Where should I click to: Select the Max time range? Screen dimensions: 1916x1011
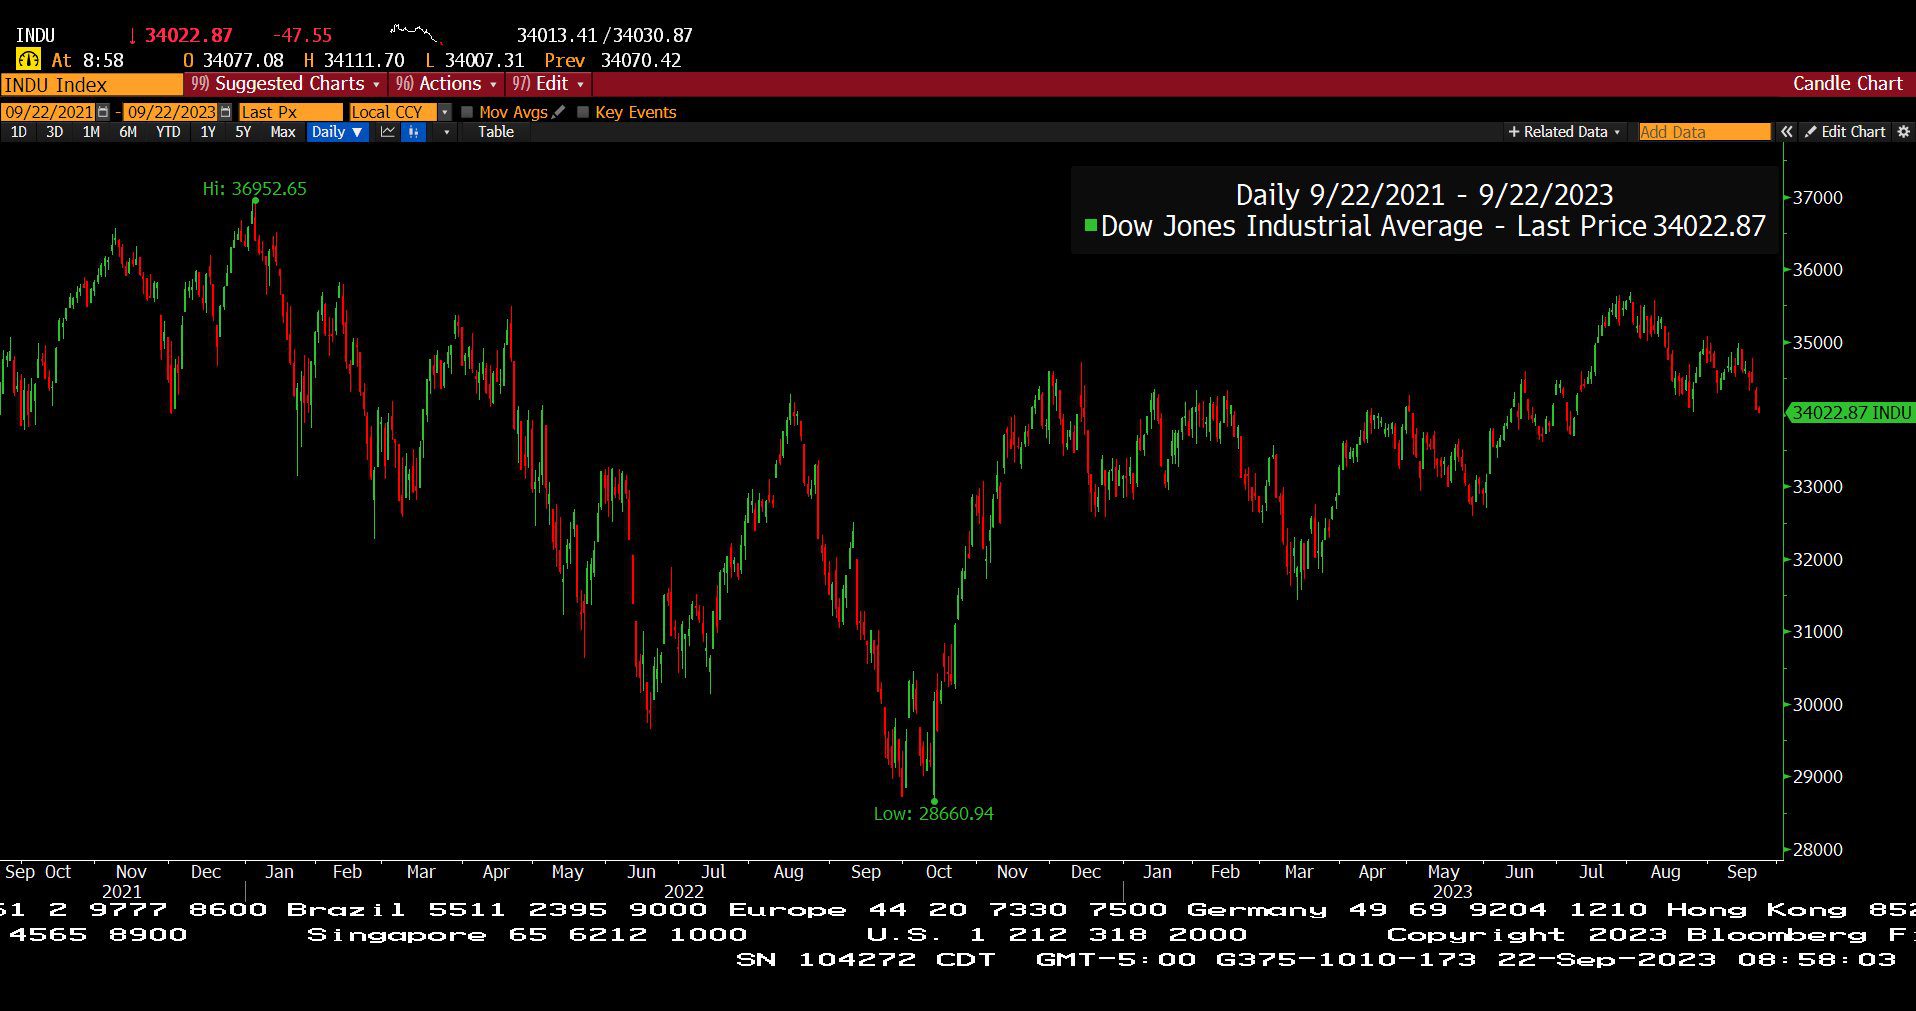[283, 132]
